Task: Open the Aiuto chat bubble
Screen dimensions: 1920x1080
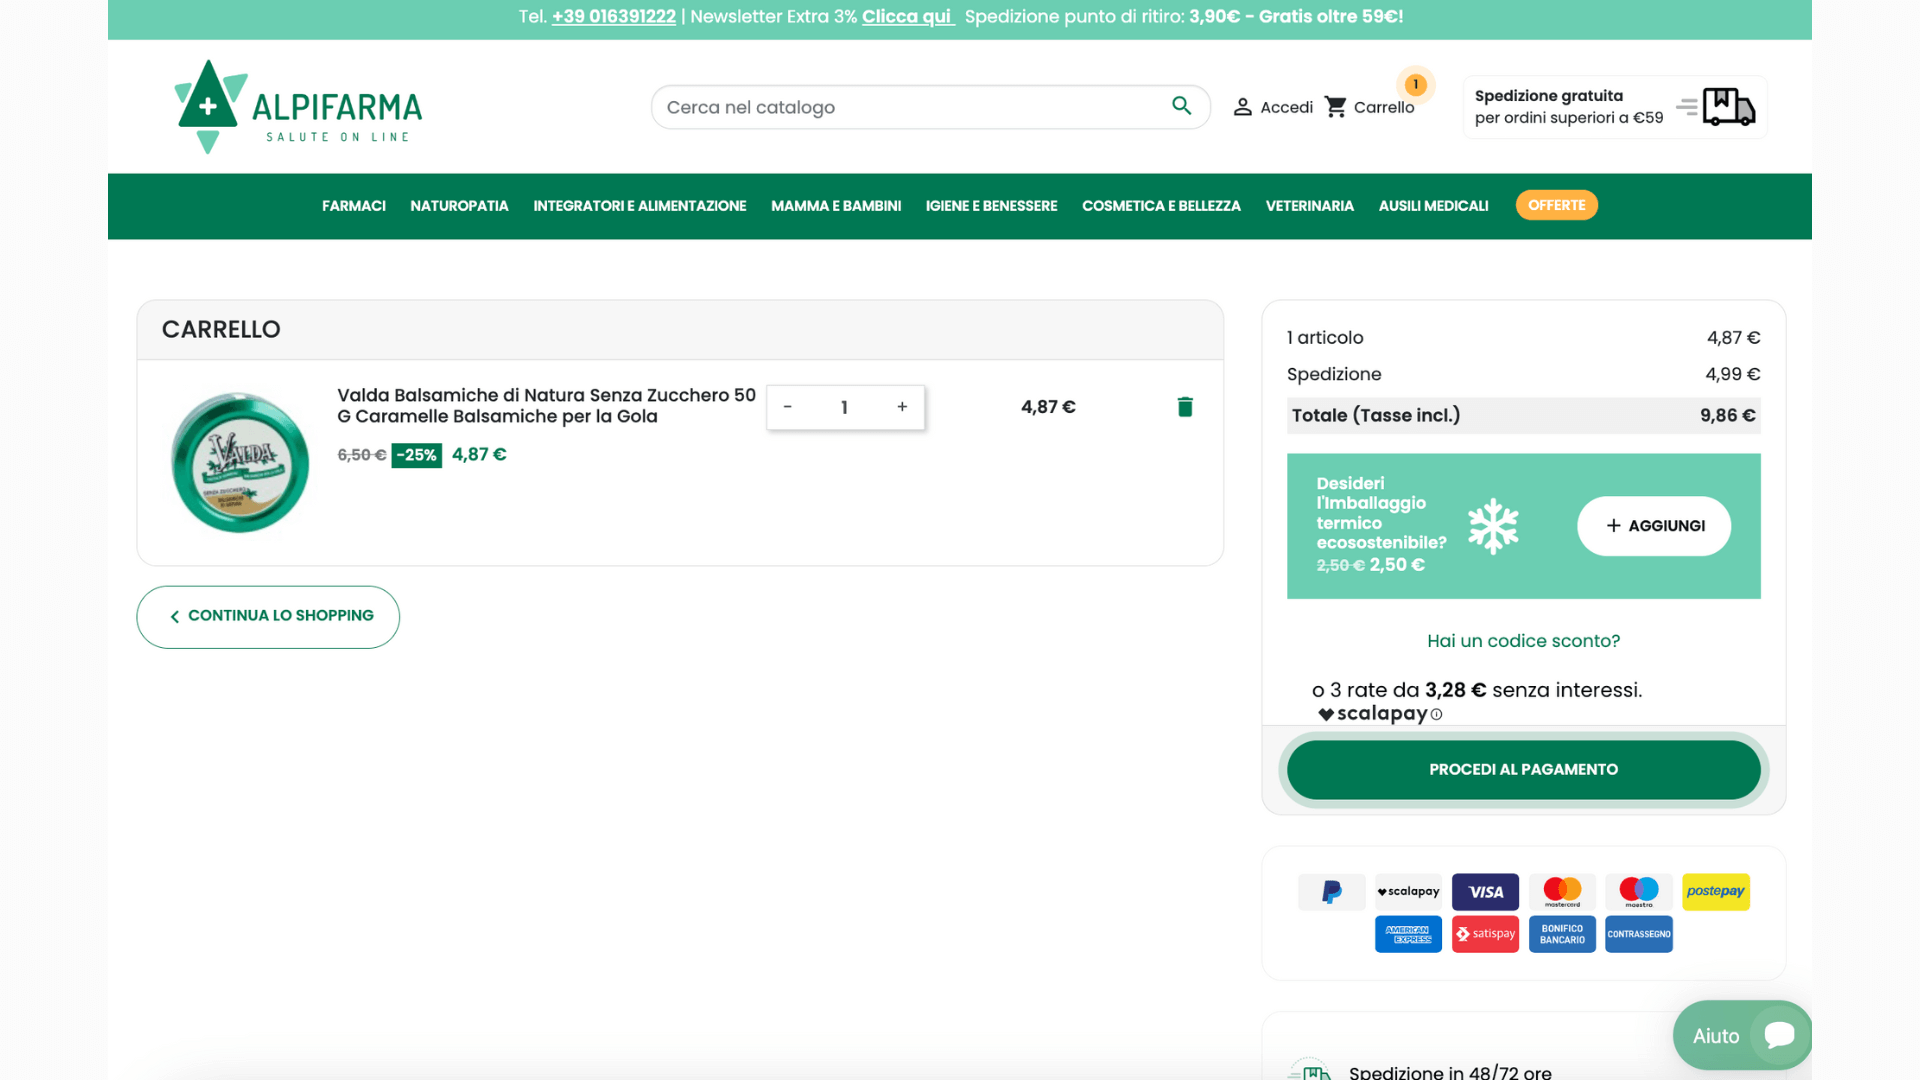Action: pos(1742,1036)
